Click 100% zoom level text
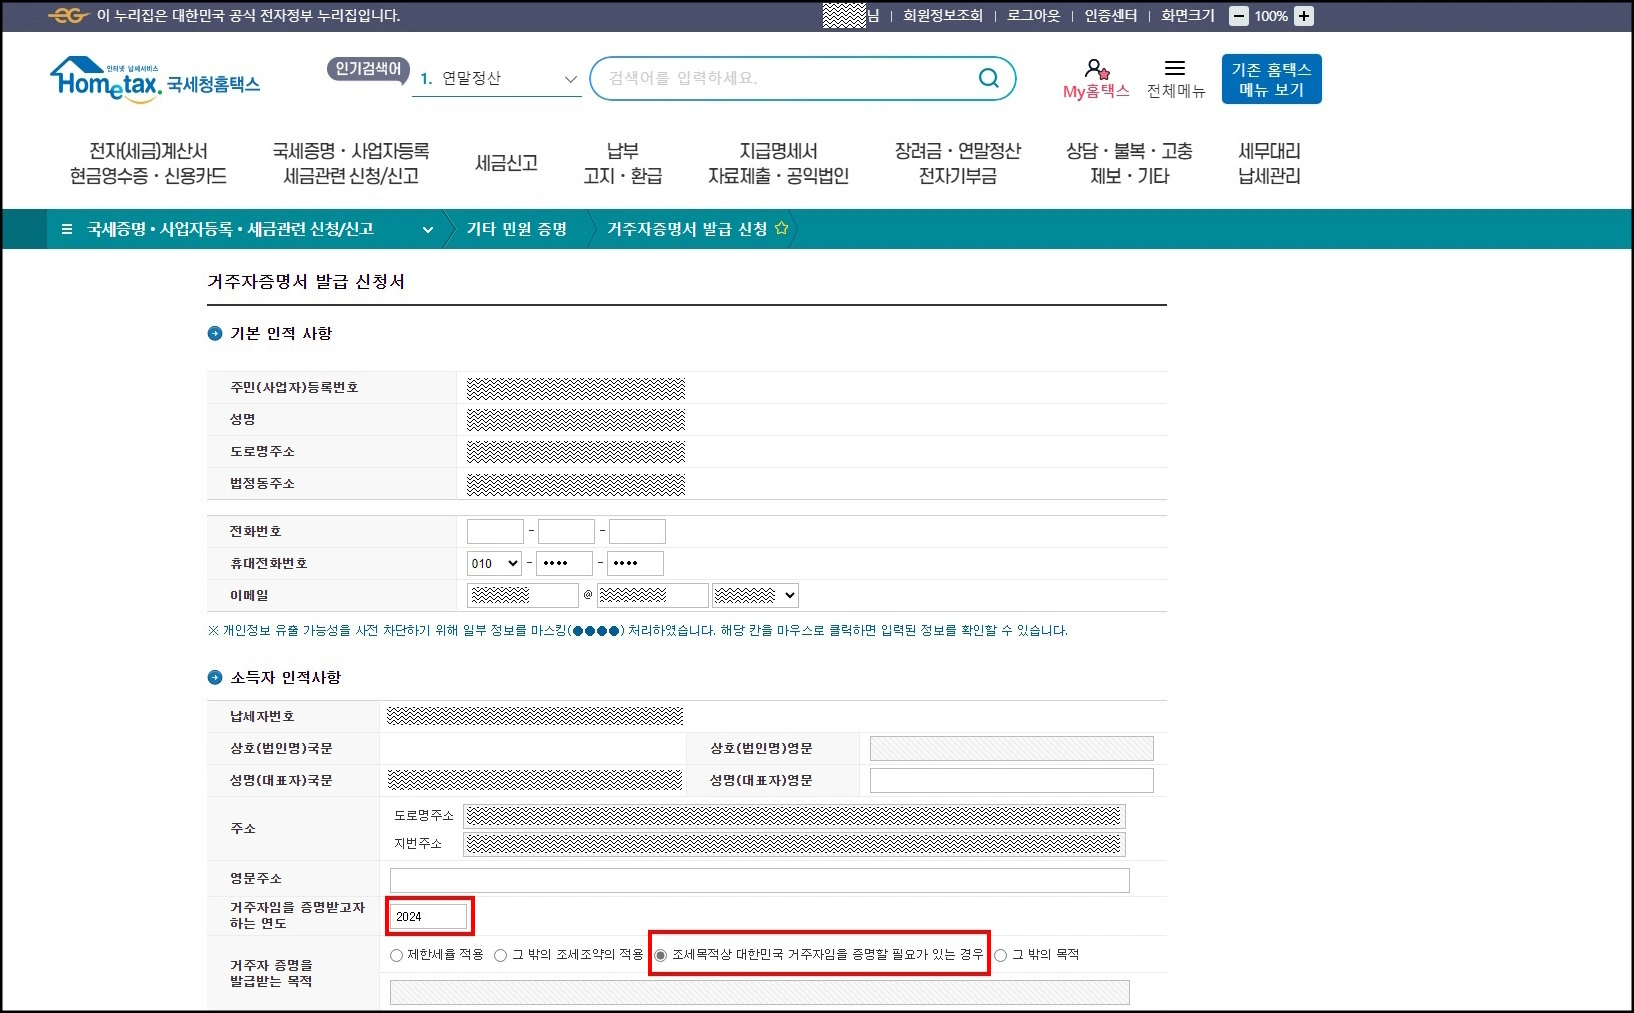The image size is (1634, 1013). 1271,16
